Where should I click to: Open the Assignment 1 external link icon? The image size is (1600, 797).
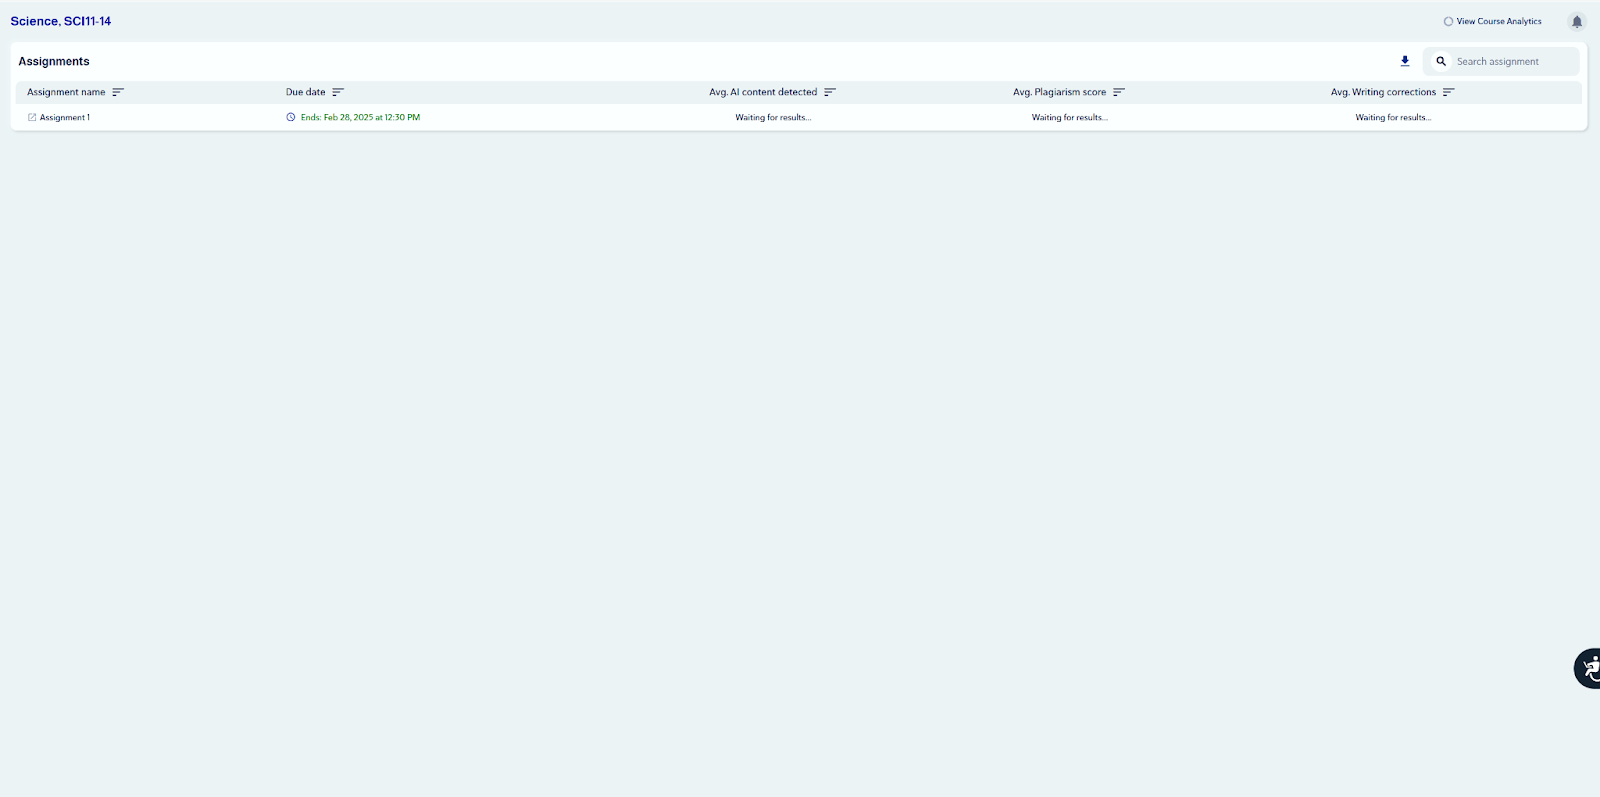point(32,117)
